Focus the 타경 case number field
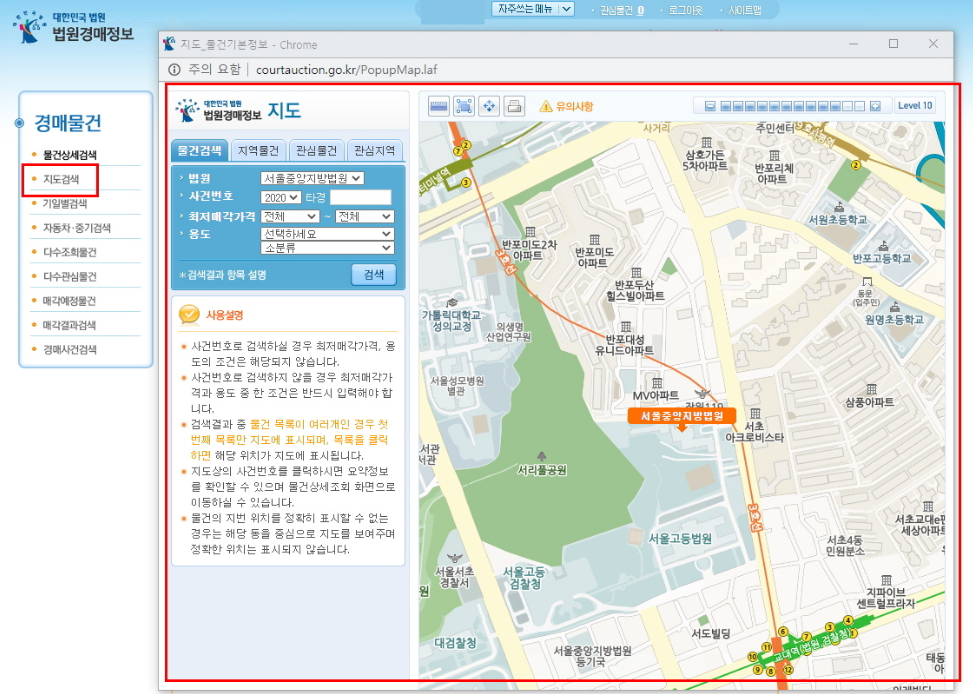The image size is (973, 694). (361, 197)
